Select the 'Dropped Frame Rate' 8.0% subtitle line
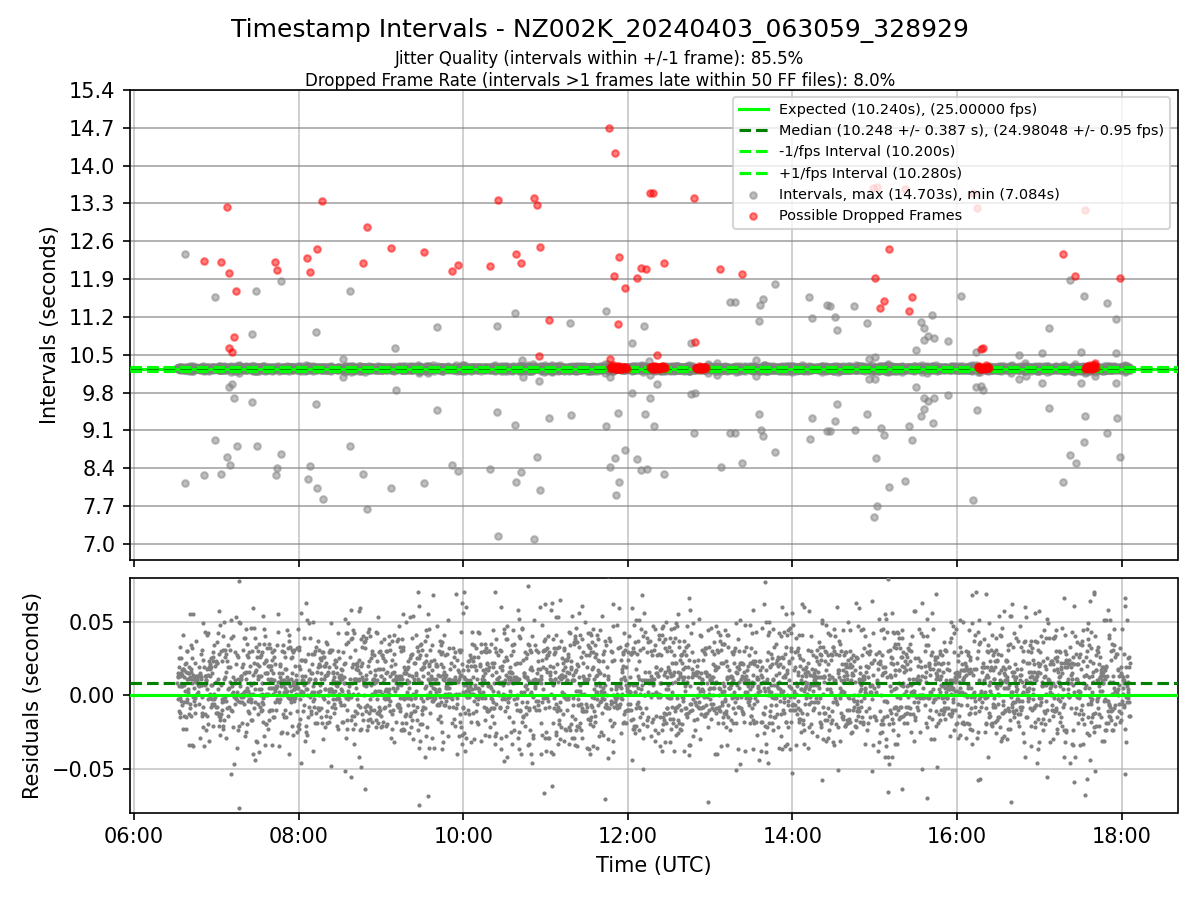This screenshot has height=900, width=1200. tap(599, 79)
